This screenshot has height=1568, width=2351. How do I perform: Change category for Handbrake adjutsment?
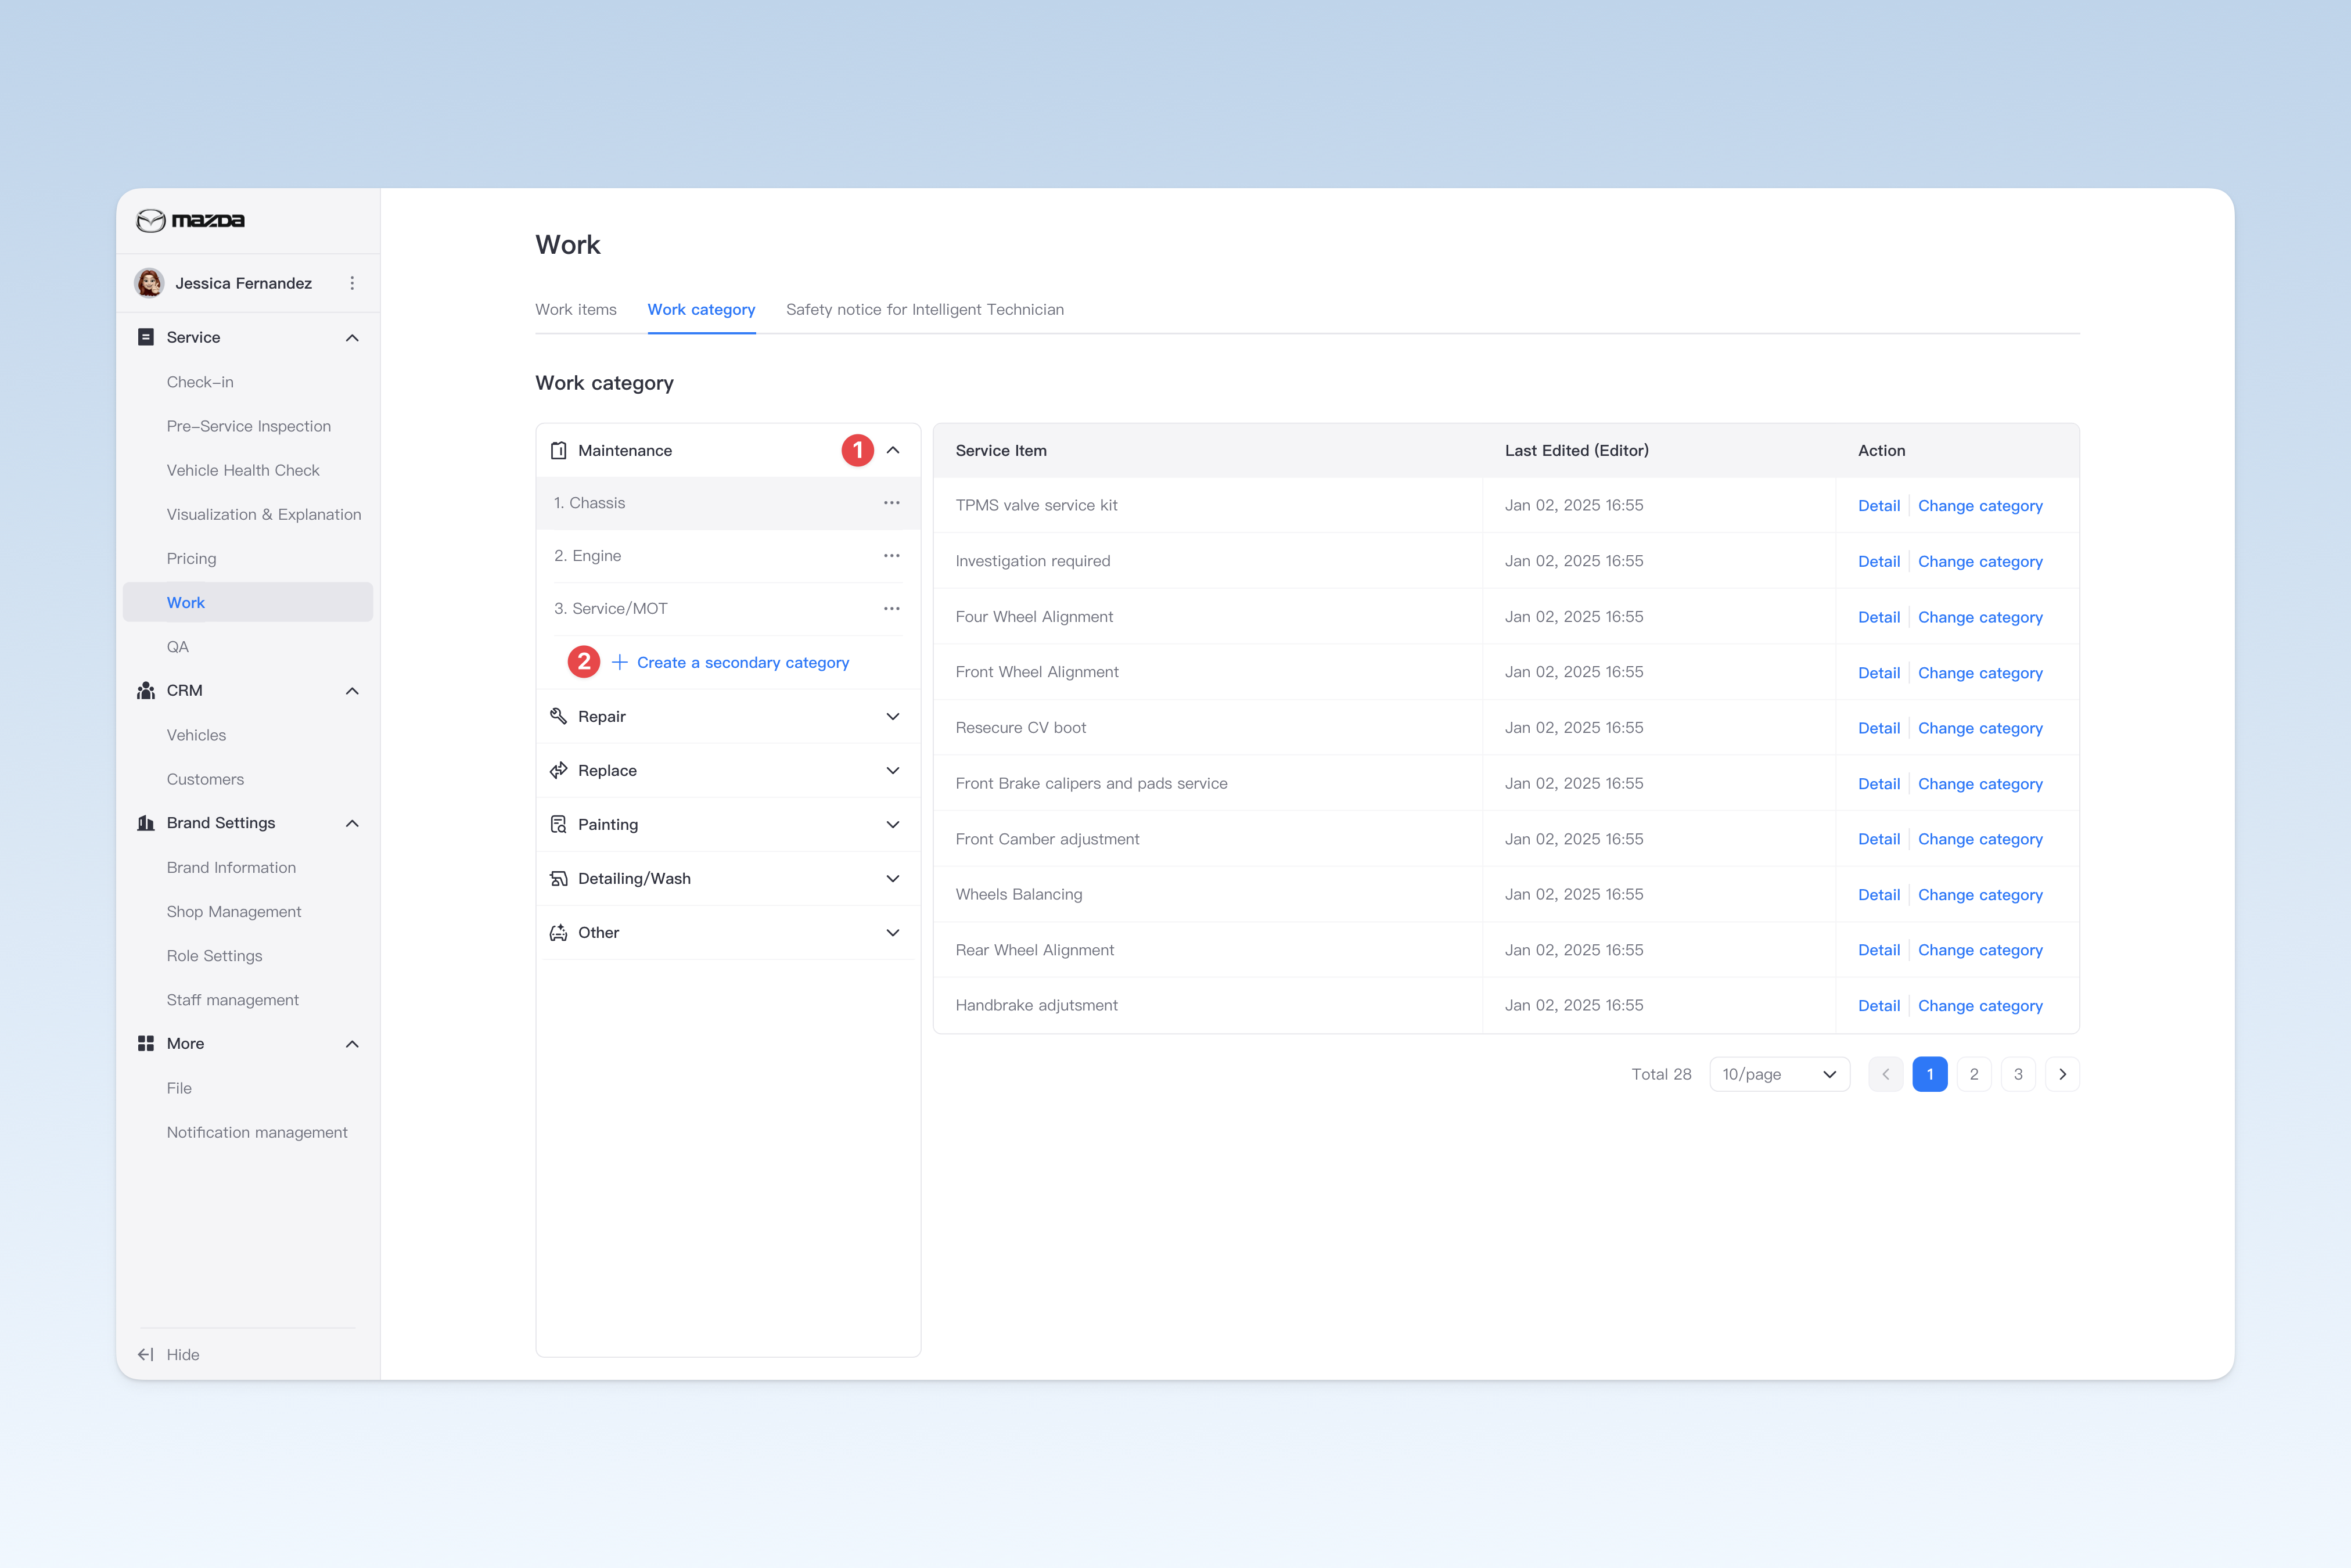click(x=1980, y=1006)
